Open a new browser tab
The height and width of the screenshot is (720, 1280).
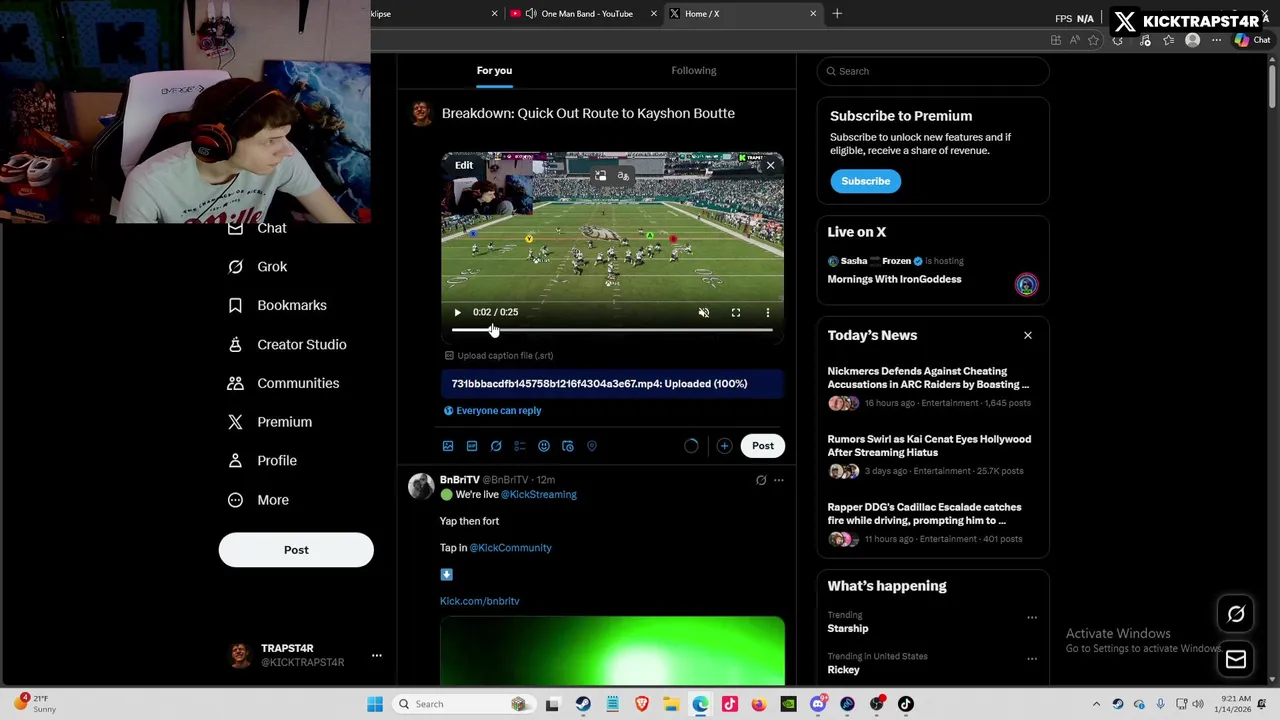(x=837, y=14)
